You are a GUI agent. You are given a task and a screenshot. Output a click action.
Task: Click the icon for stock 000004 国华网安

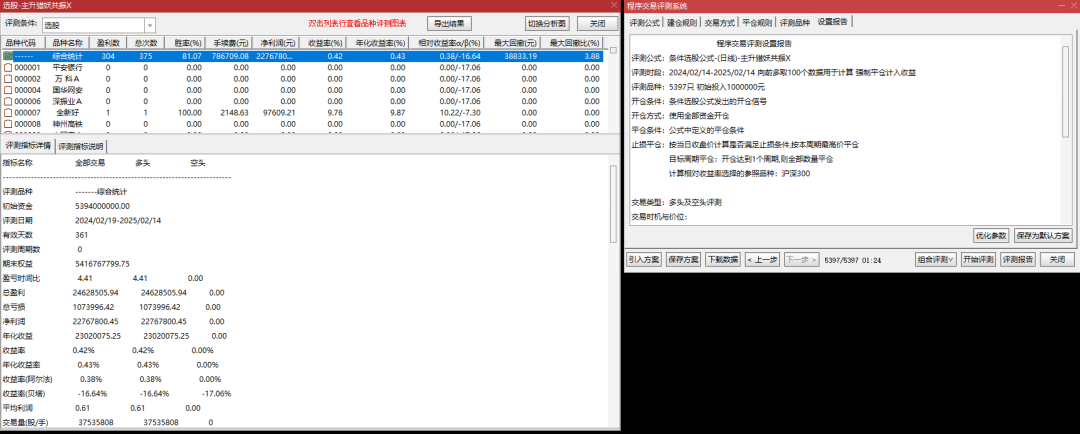point(8,90)
